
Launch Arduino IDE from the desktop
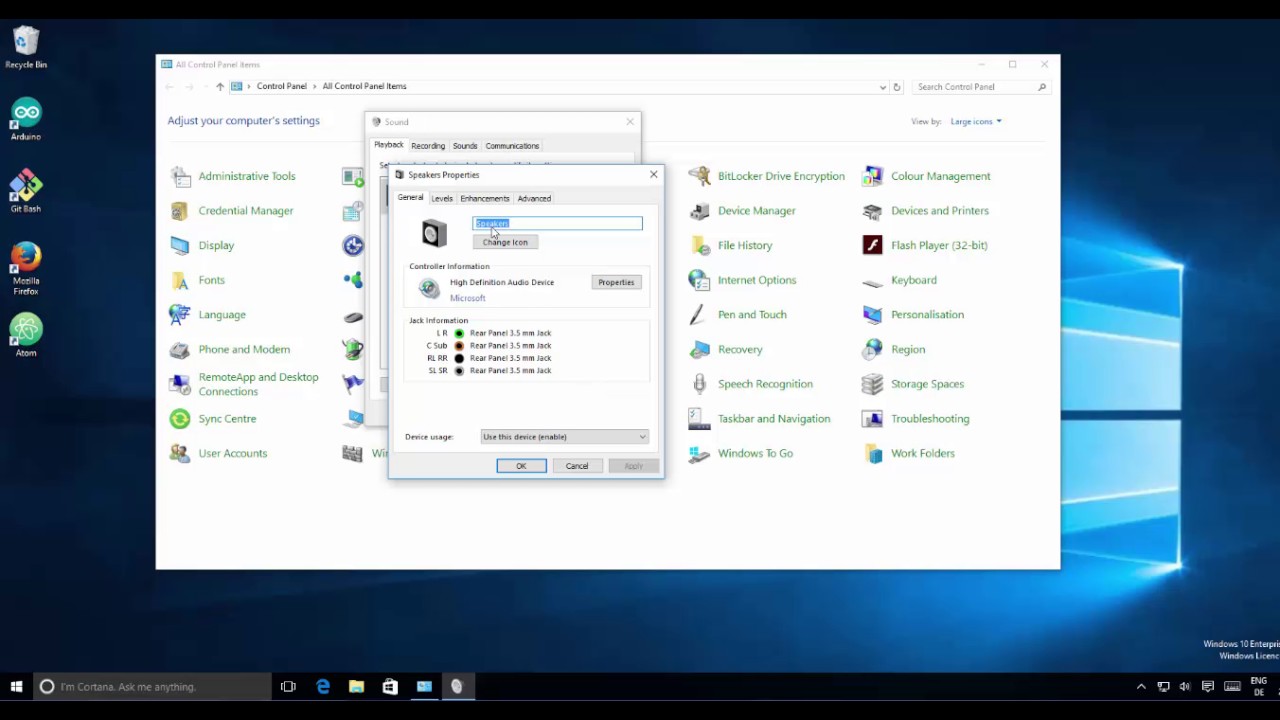25,112
